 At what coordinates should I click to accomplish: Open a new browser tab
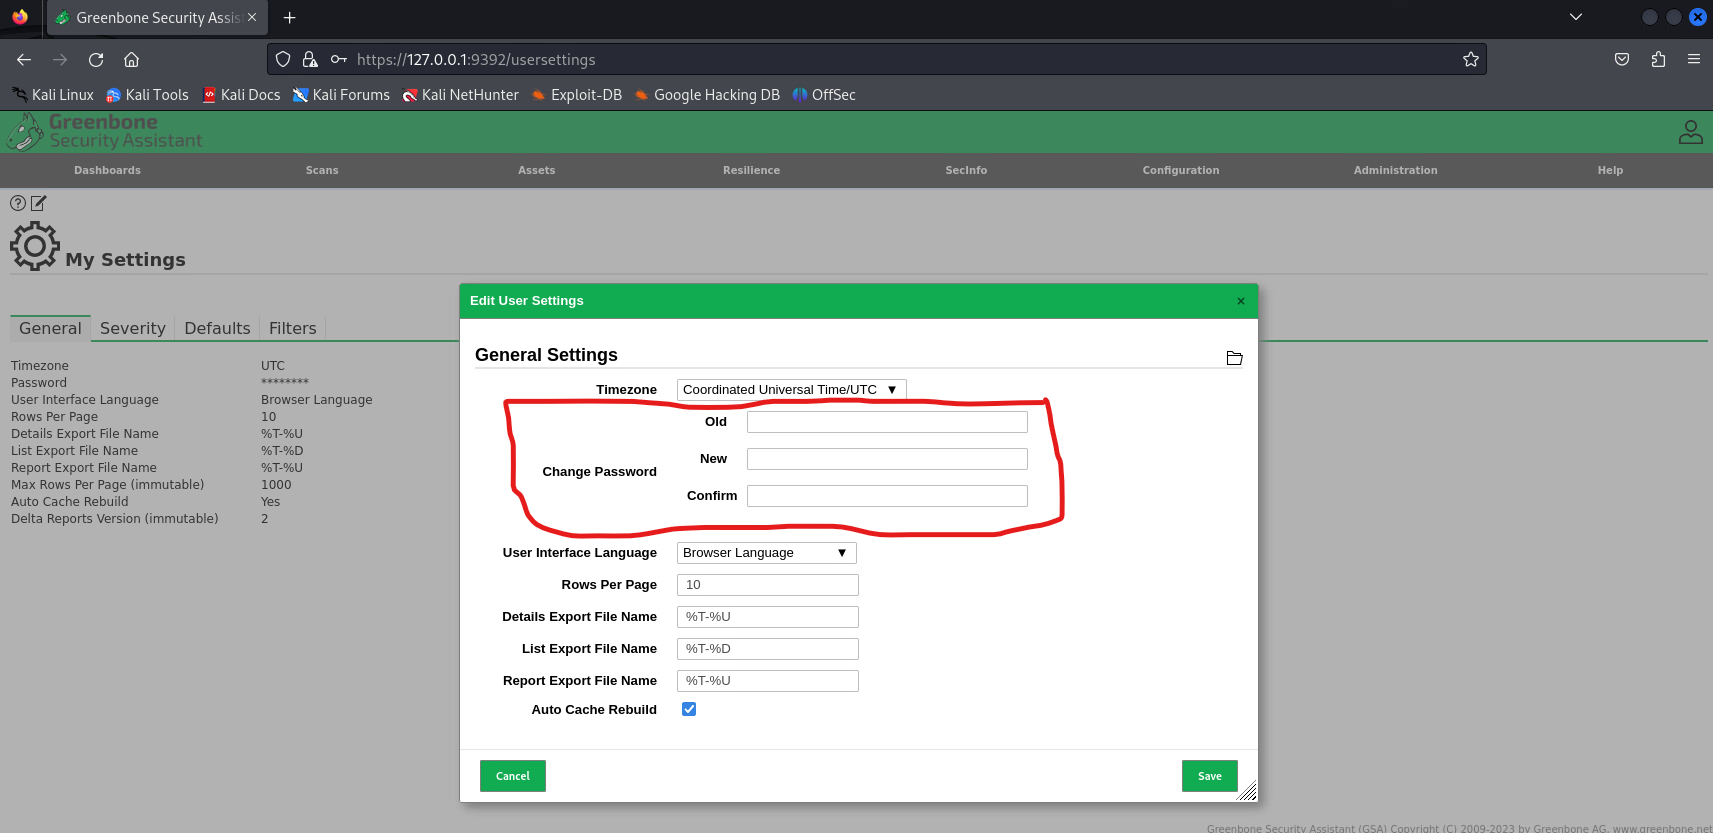click(290, 18)
